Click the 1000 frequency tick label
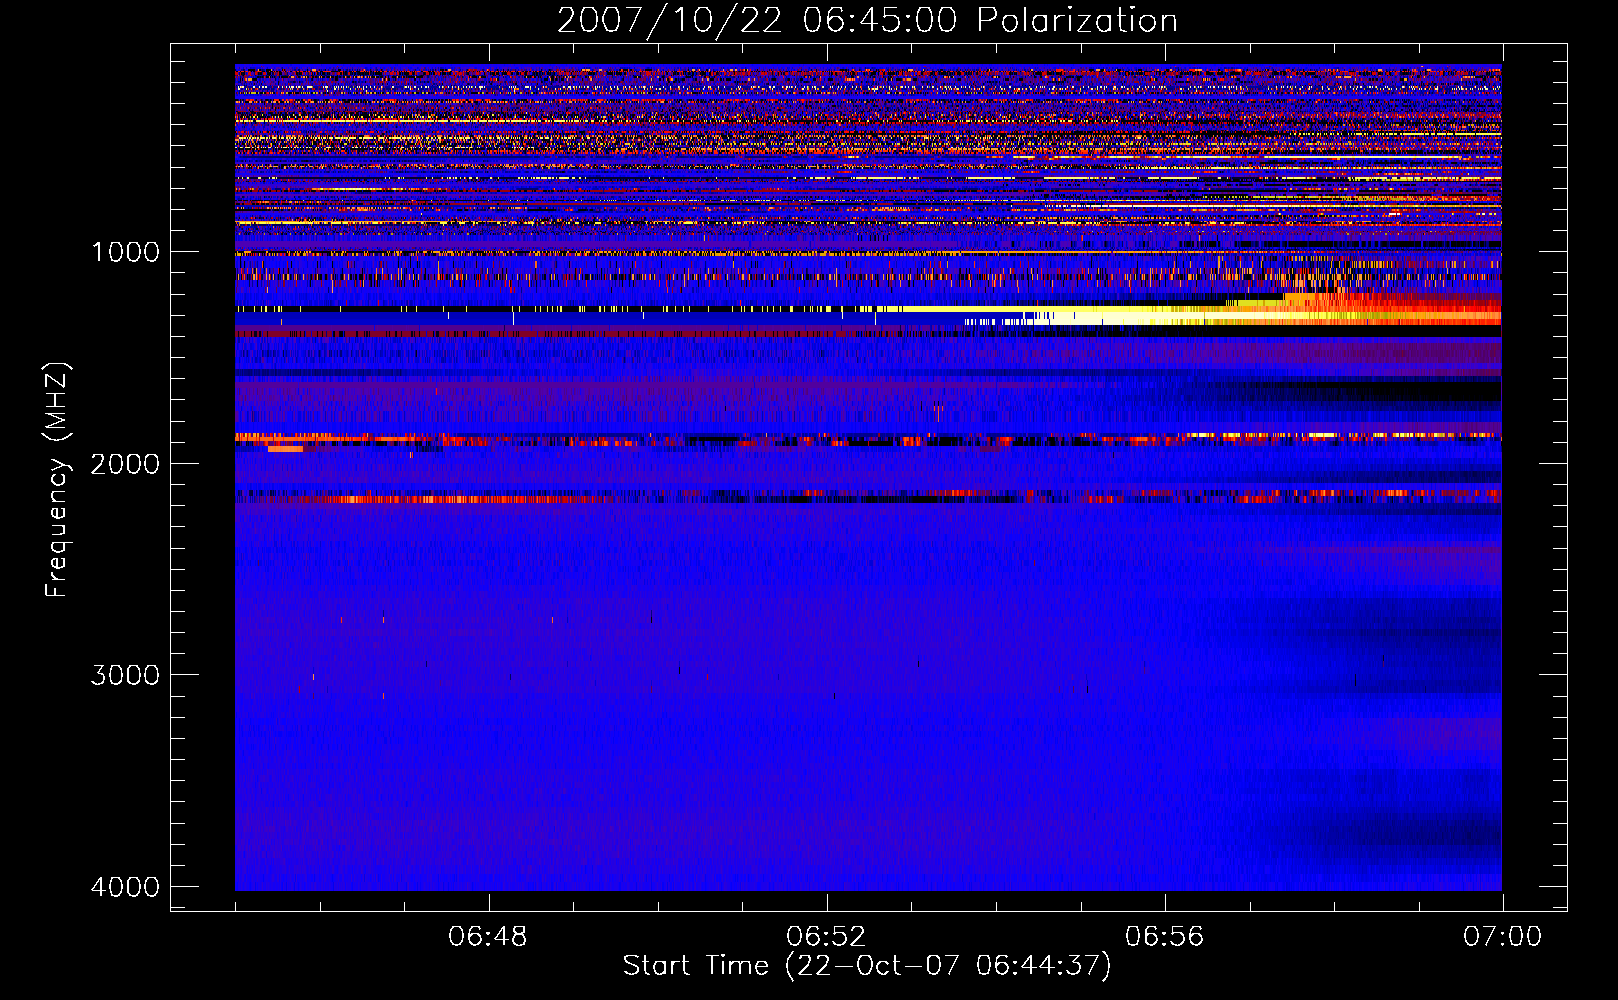Screen dimensions: 1618x1000 tap(126, 252)
